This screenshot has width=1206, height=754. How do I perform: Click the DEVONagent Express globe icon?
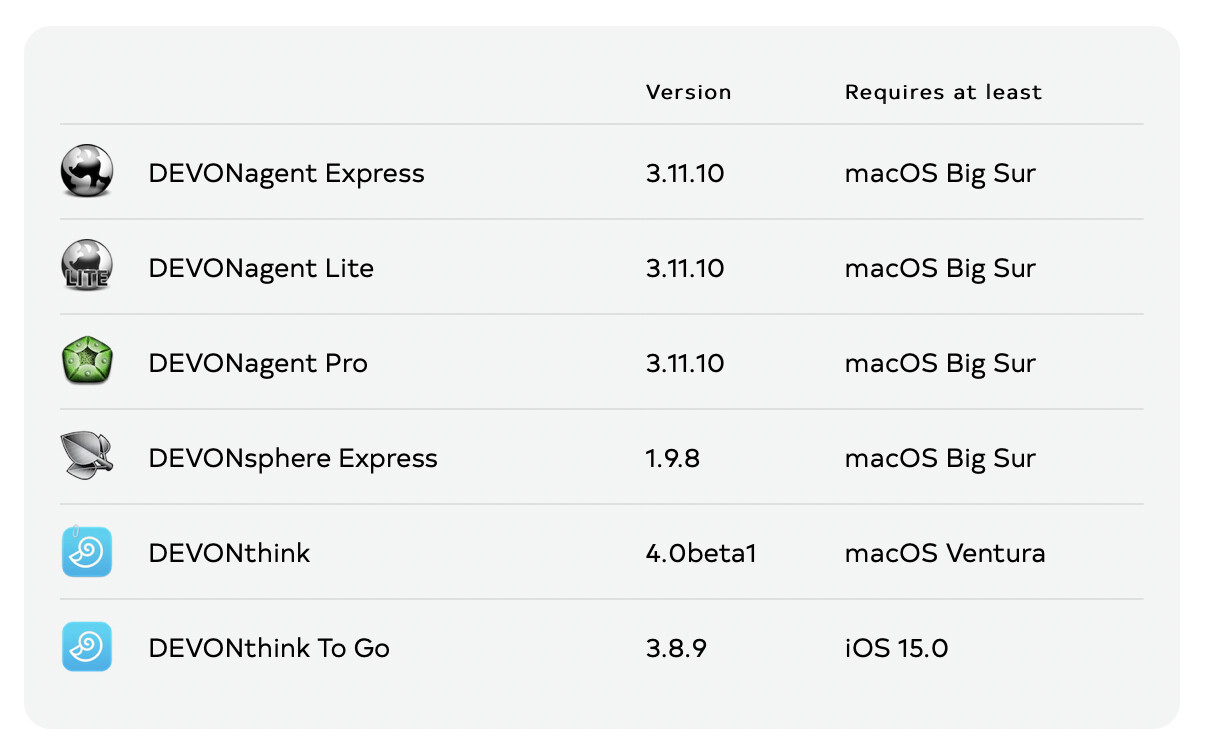(87, 171)
